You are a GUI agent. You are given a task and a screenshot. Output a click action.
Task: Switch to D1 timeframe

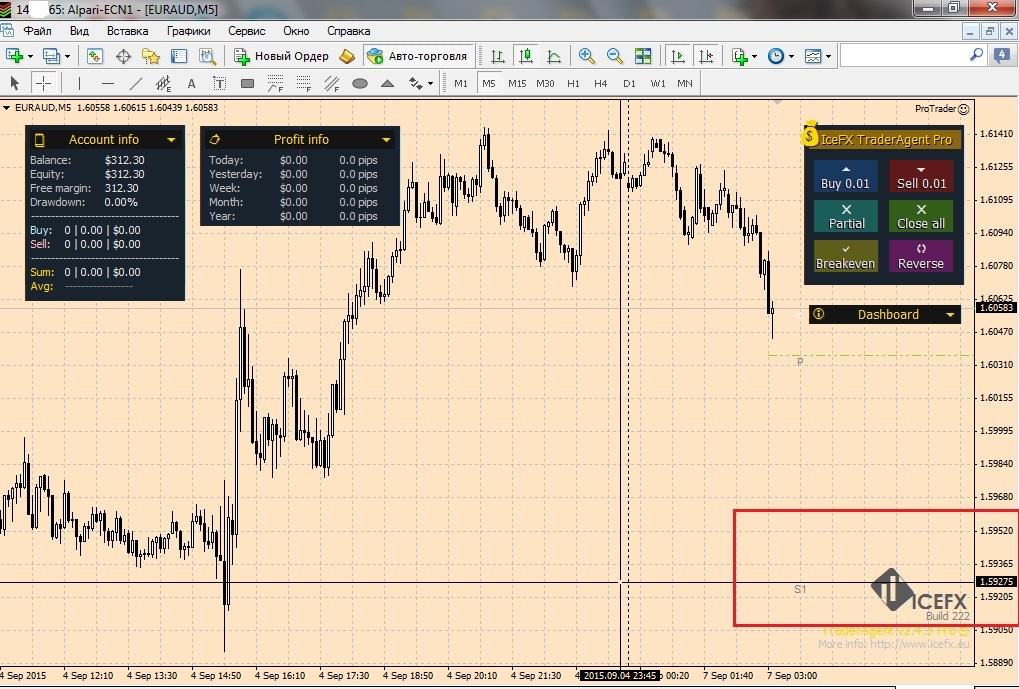(x=629, y=83)
